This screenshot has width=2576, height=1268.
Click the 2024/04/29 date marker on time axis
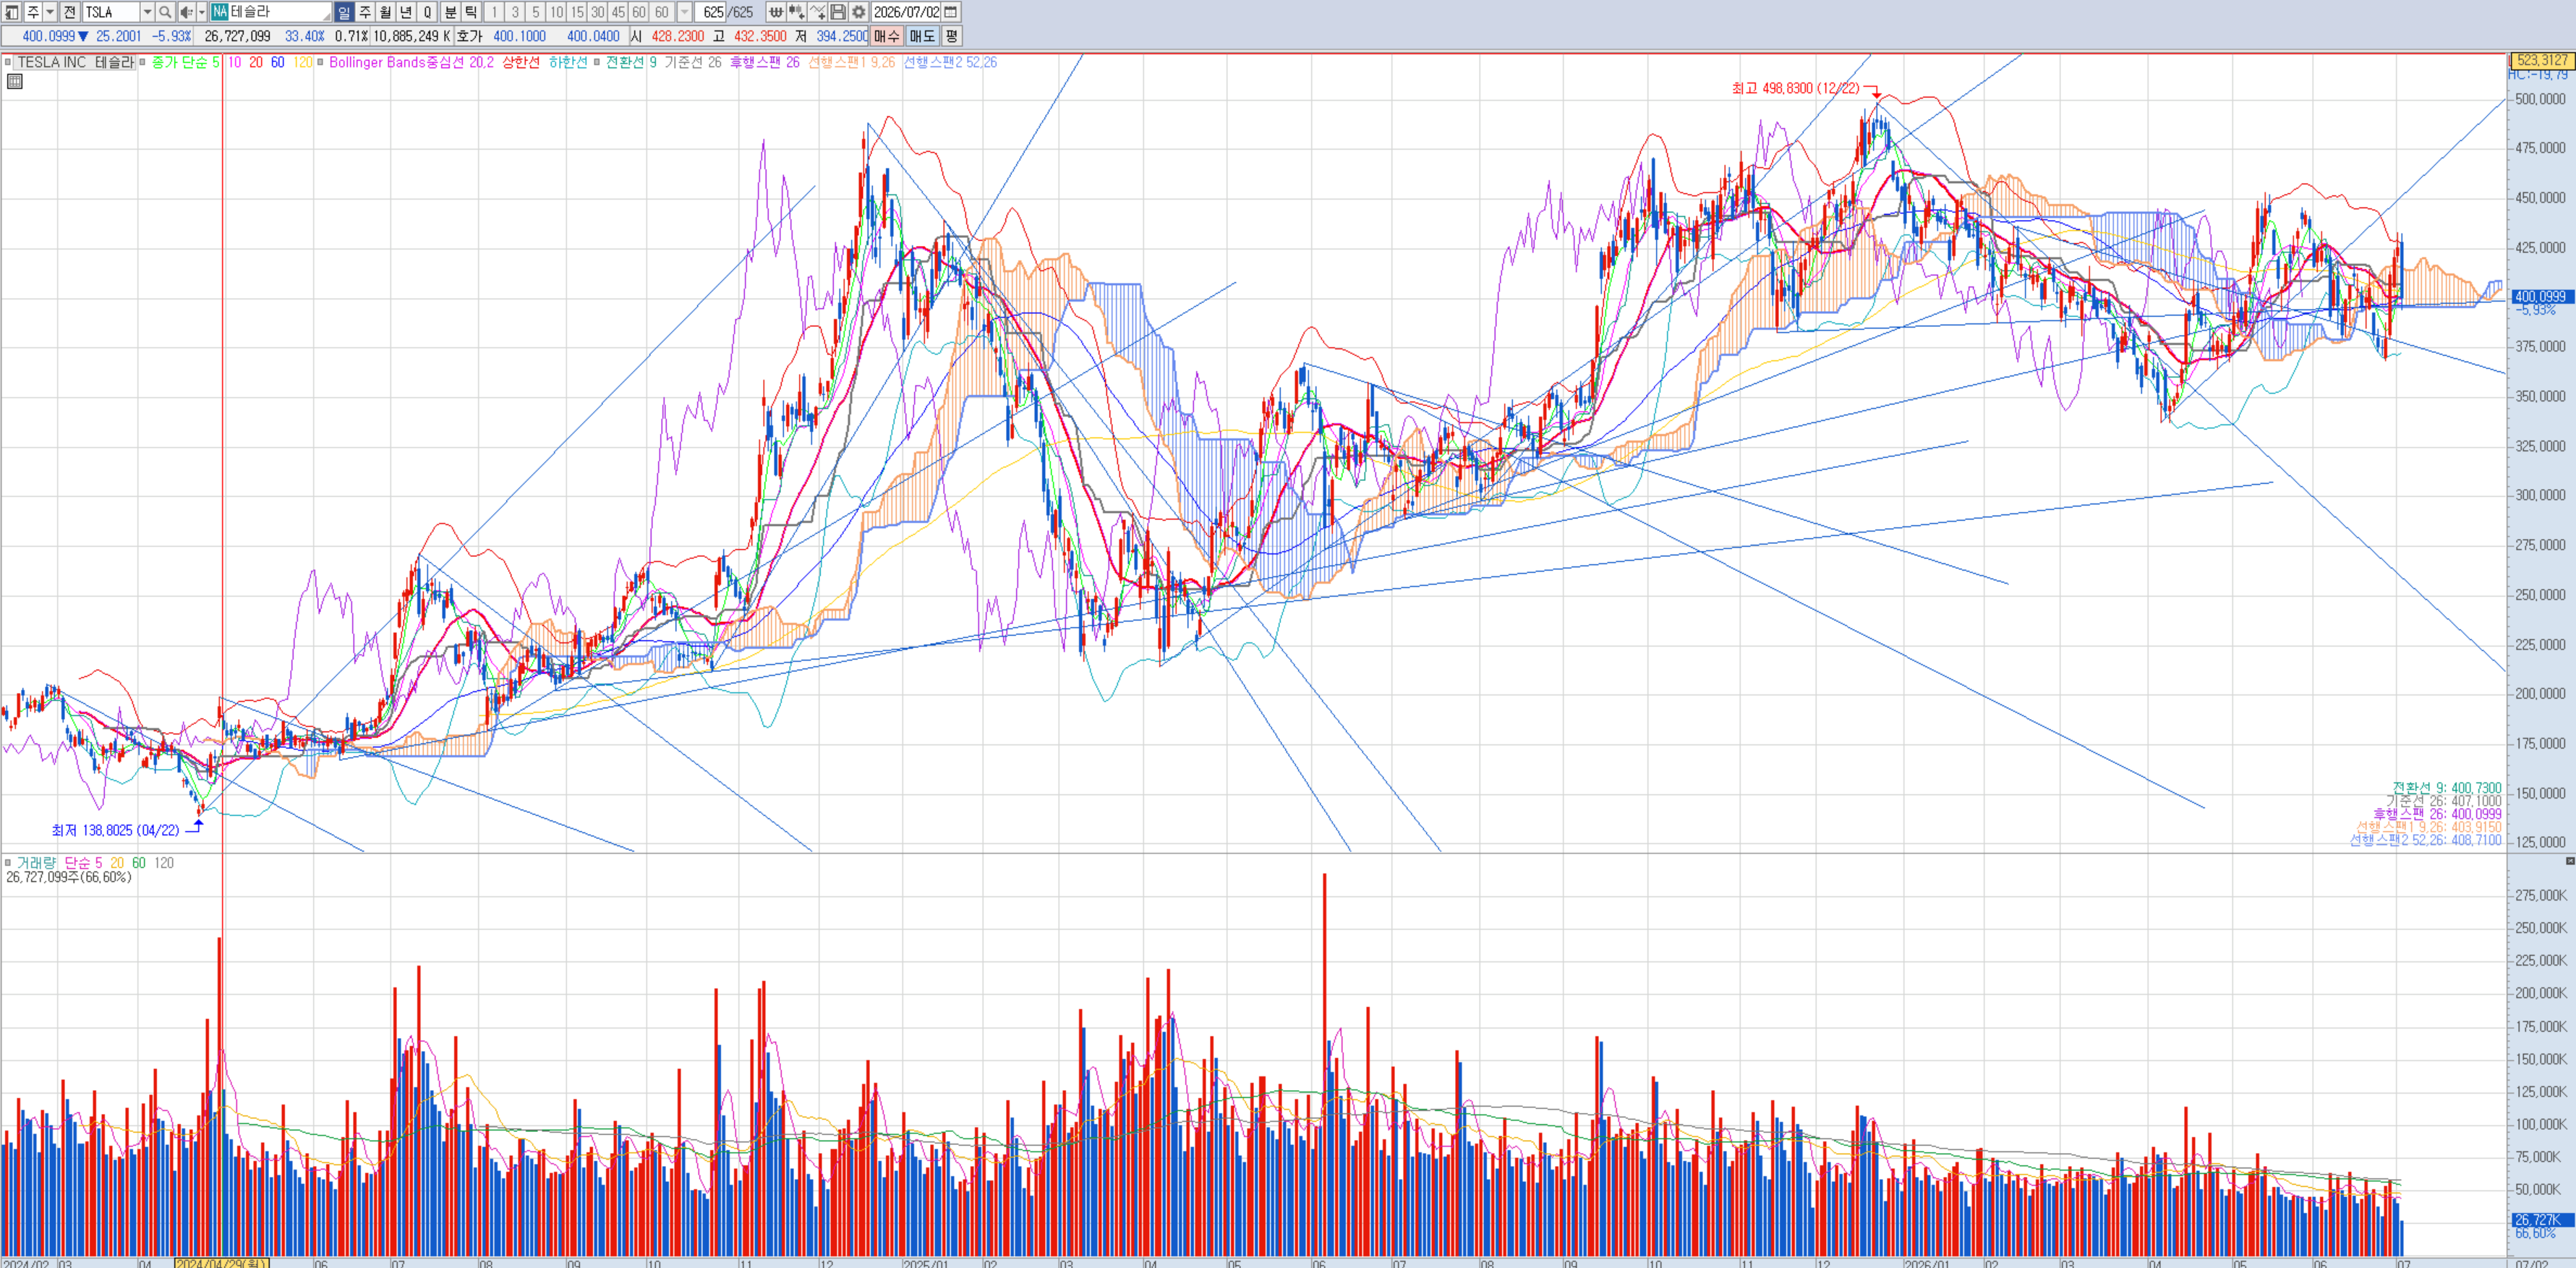pyautogui.click(x=222, y=1263)
